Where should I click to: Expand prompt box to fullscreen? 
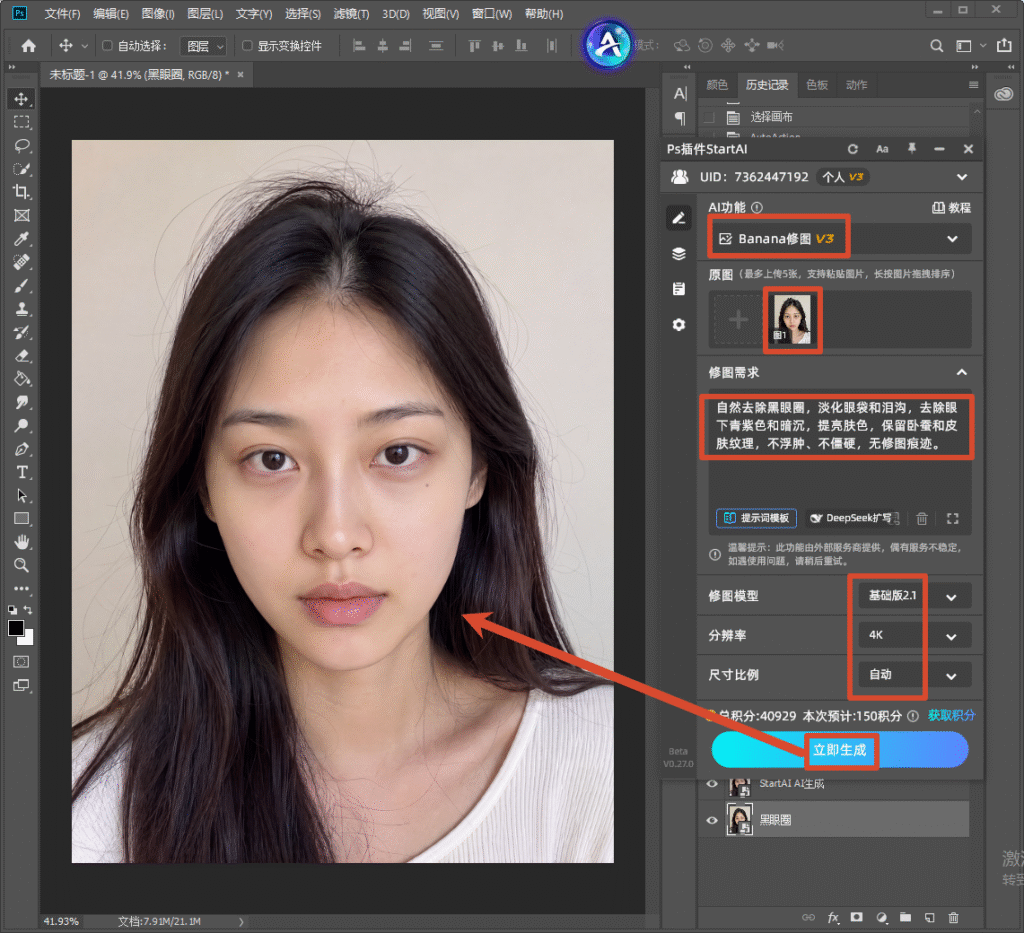tap(953, 518)
